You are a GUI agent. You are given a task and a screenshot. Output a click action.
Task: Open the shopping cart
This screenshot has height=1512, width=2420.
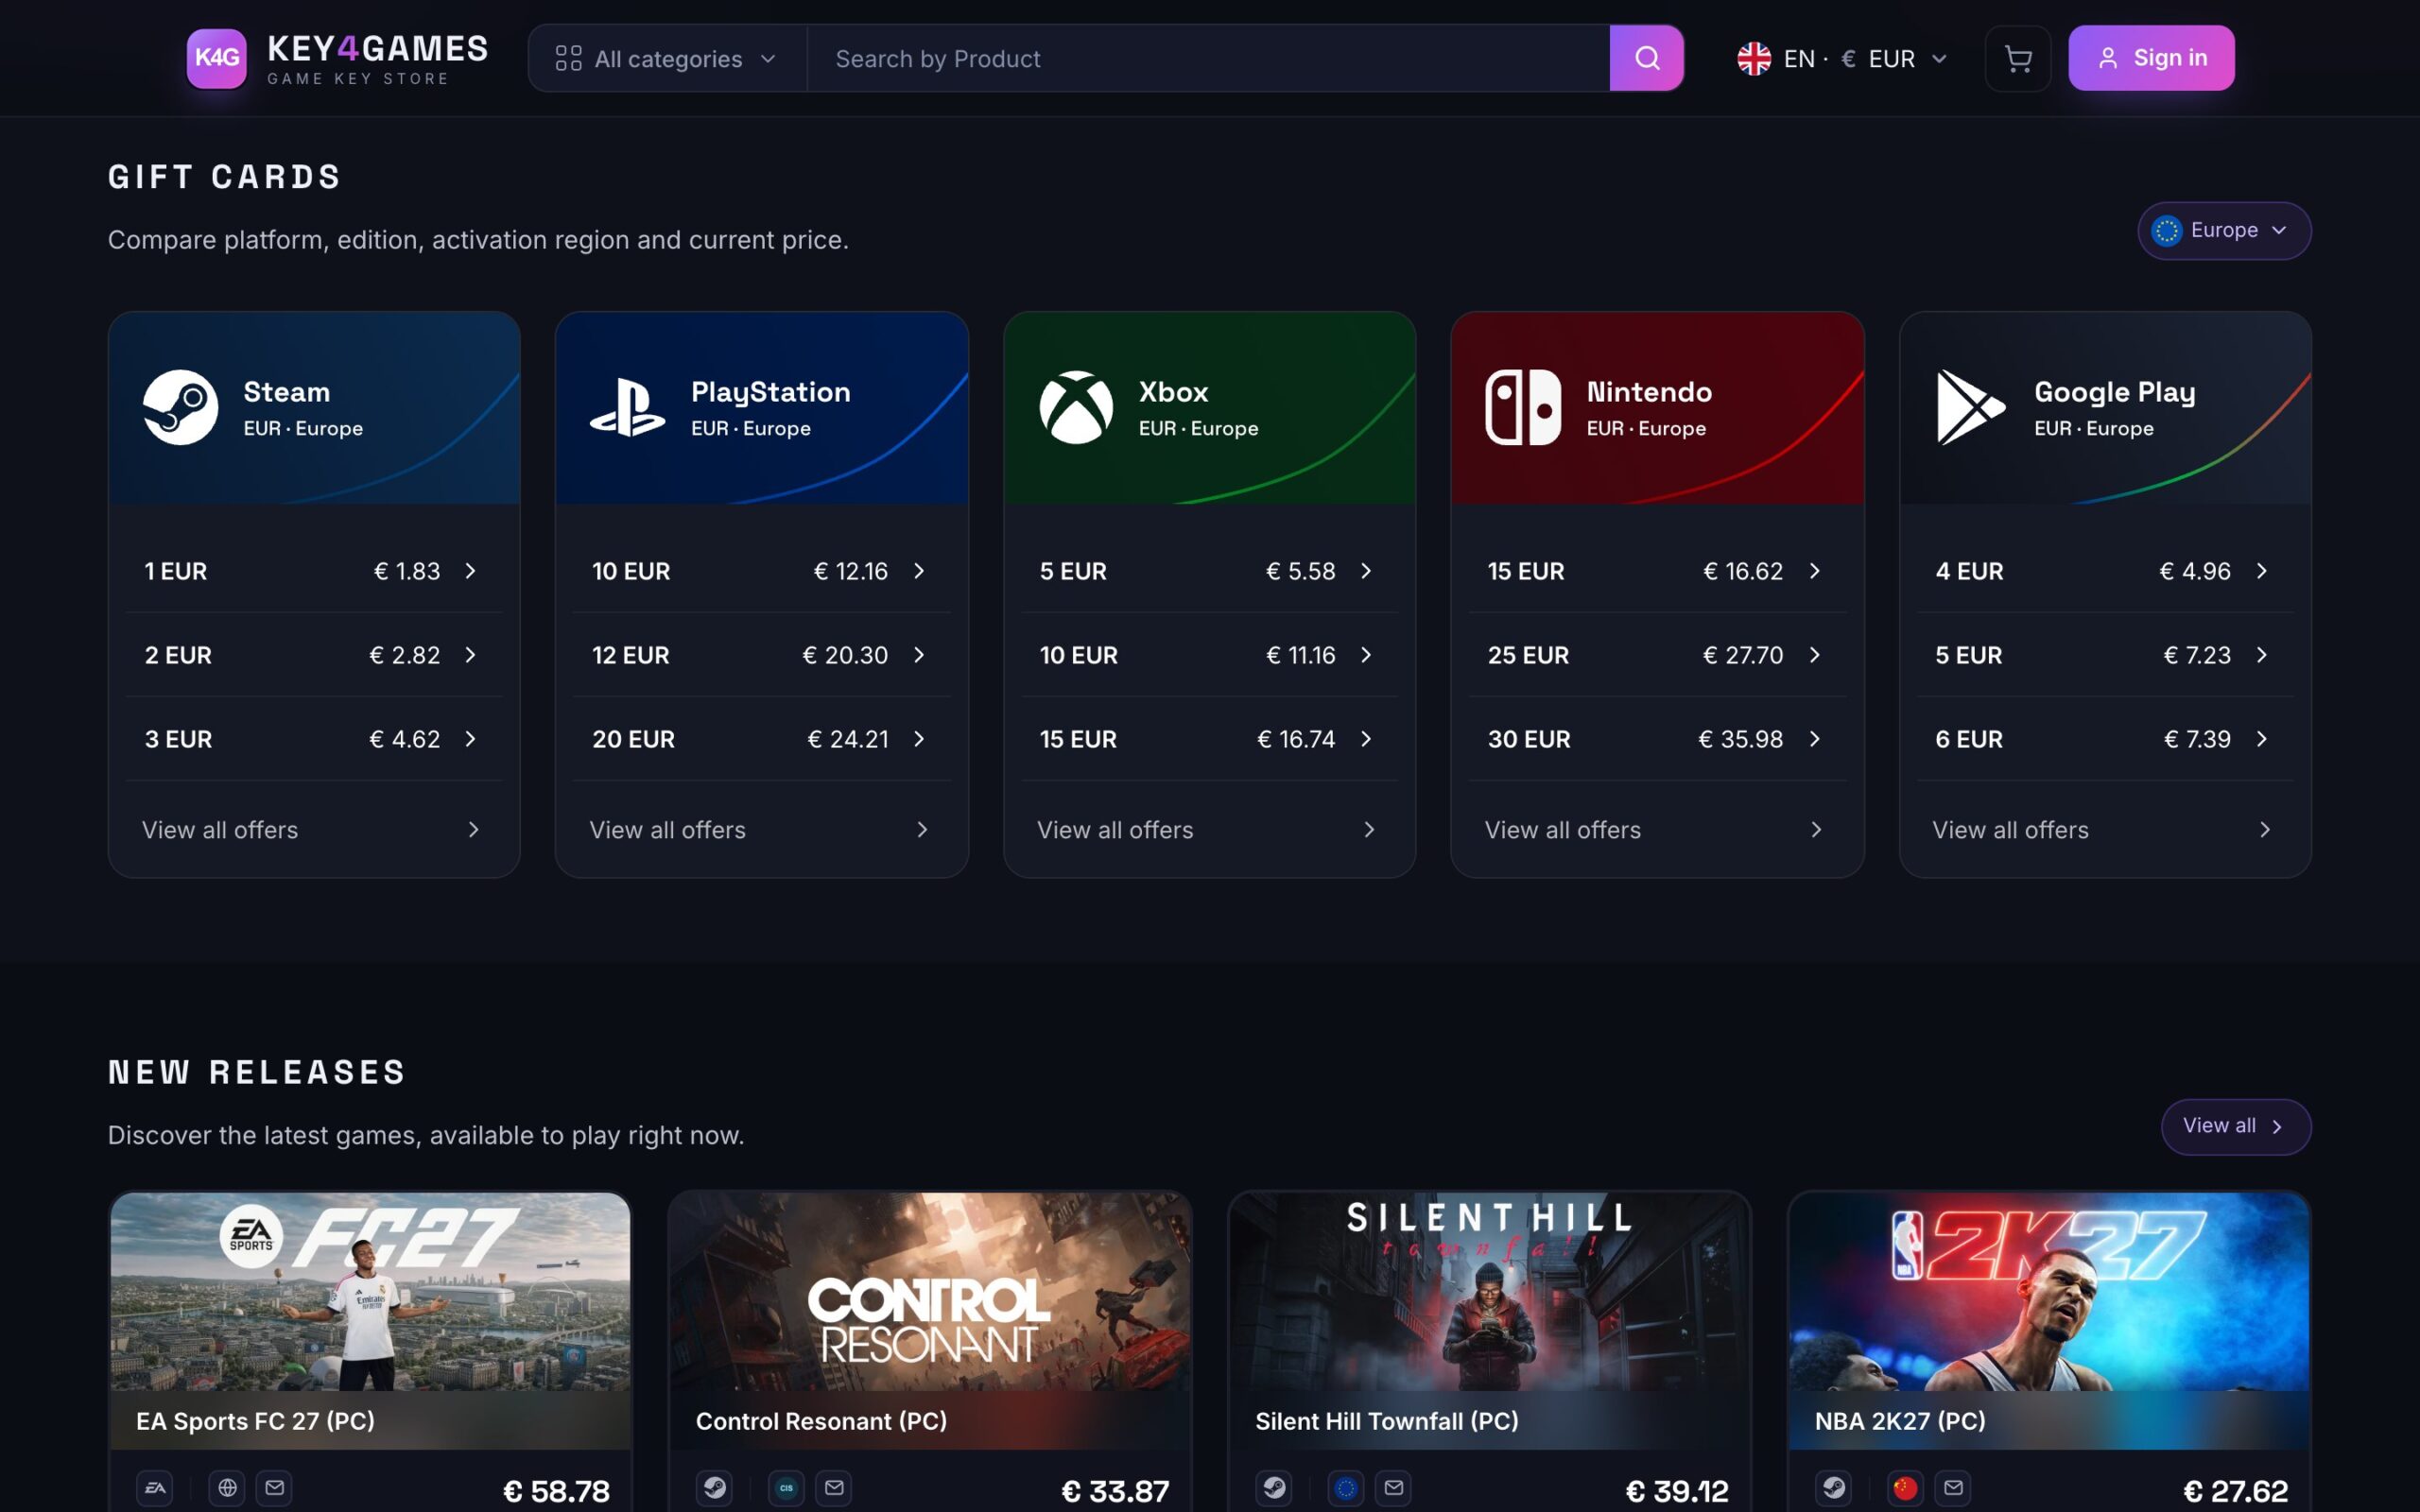2017,58
